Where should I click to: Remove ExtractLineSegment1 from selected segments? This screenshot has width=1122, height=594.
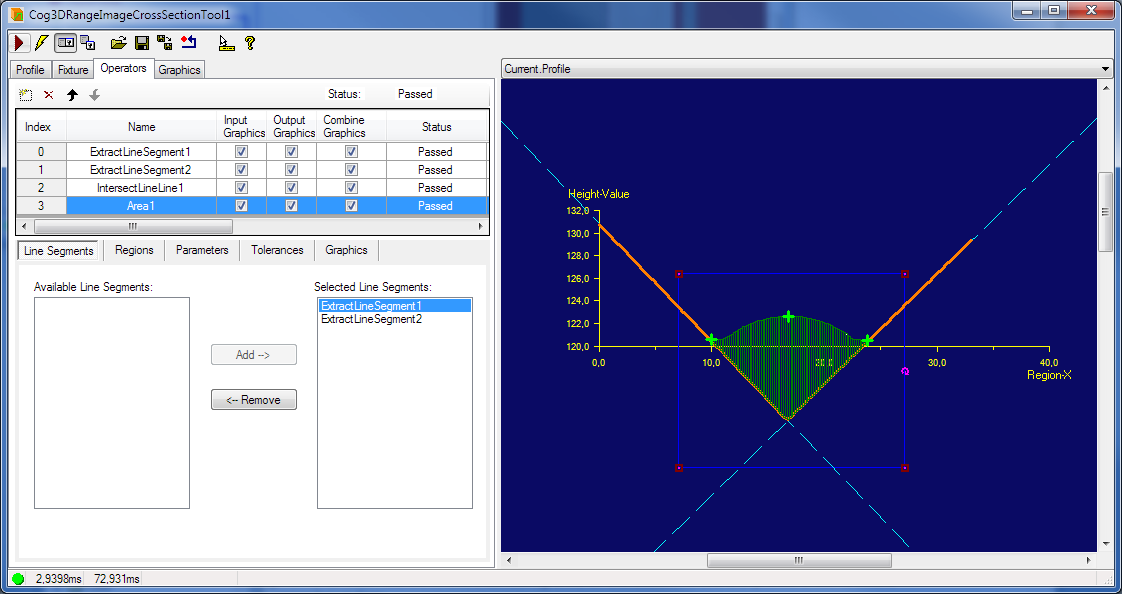[x=253, y=399]
